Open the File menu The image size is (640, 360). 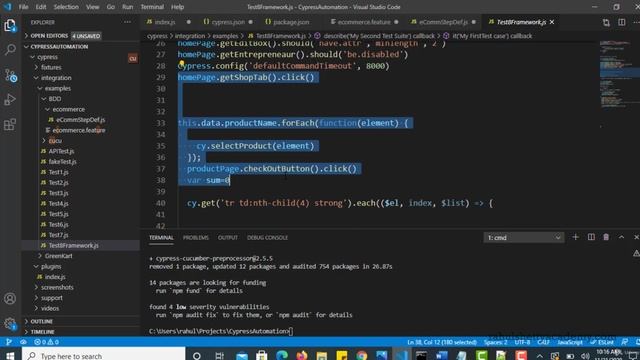(24, 7)
